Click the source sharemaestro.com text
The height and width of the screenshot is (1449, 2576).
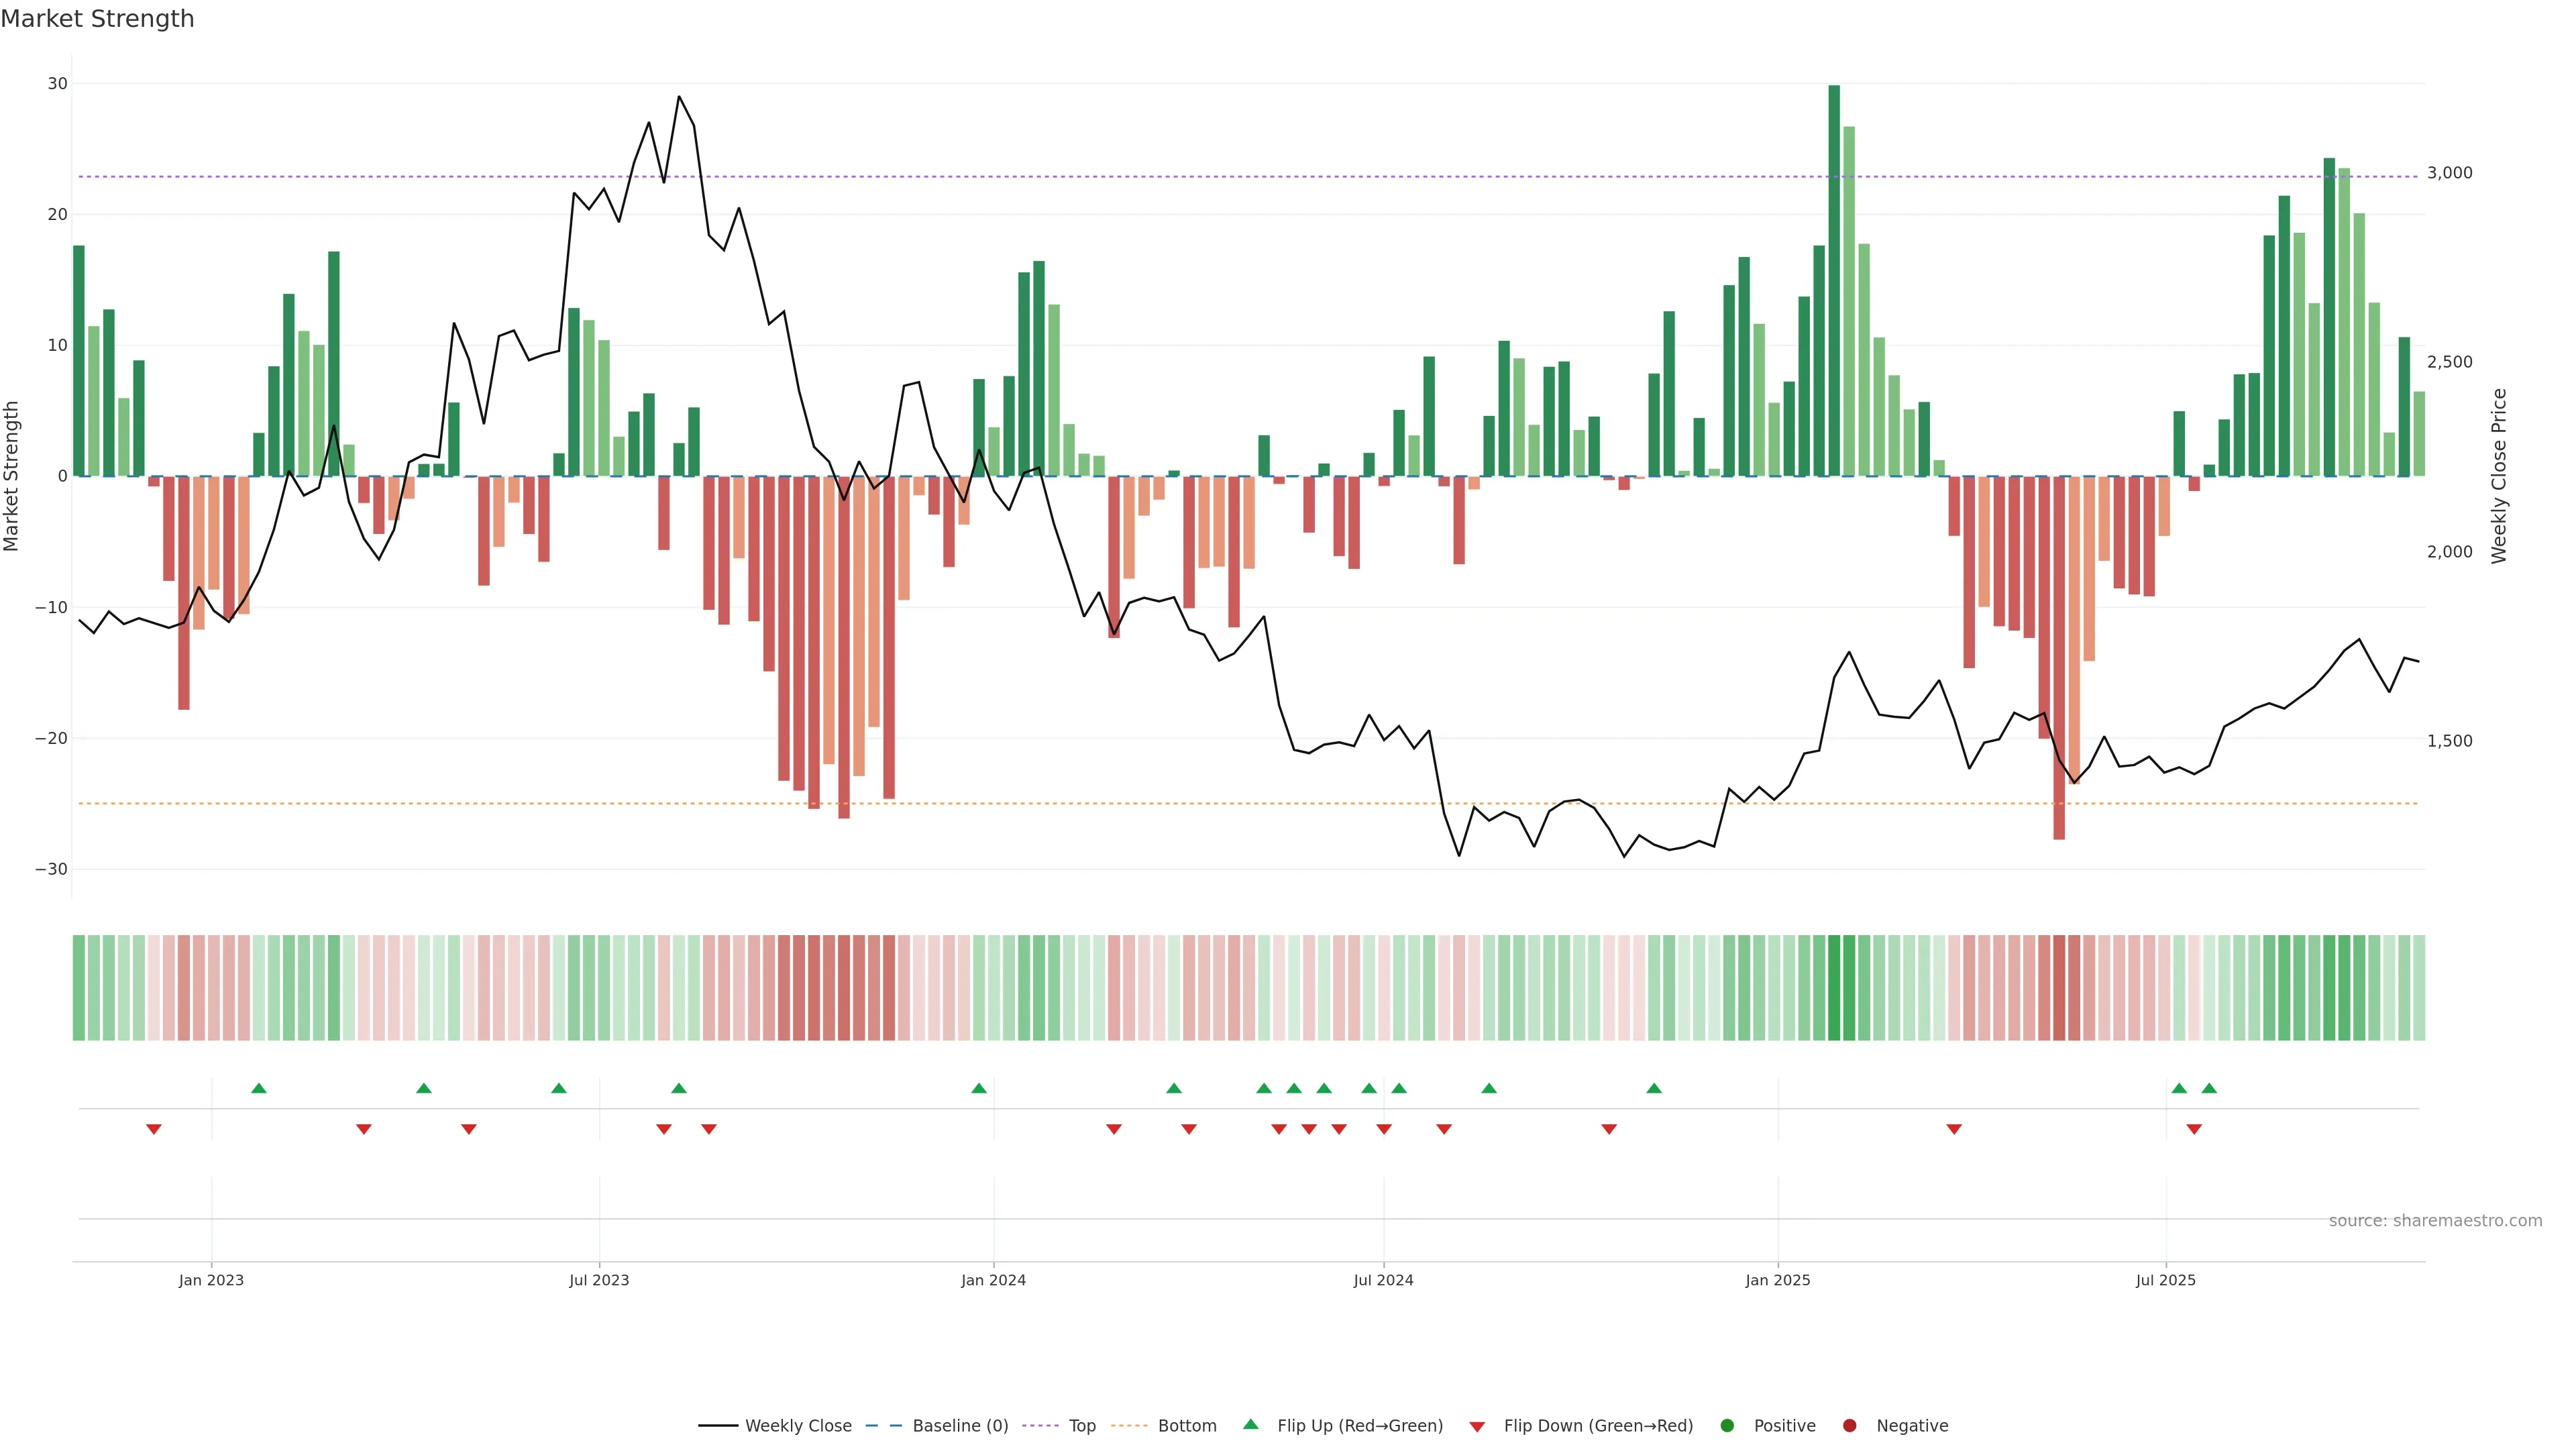click(2435, 1221)
